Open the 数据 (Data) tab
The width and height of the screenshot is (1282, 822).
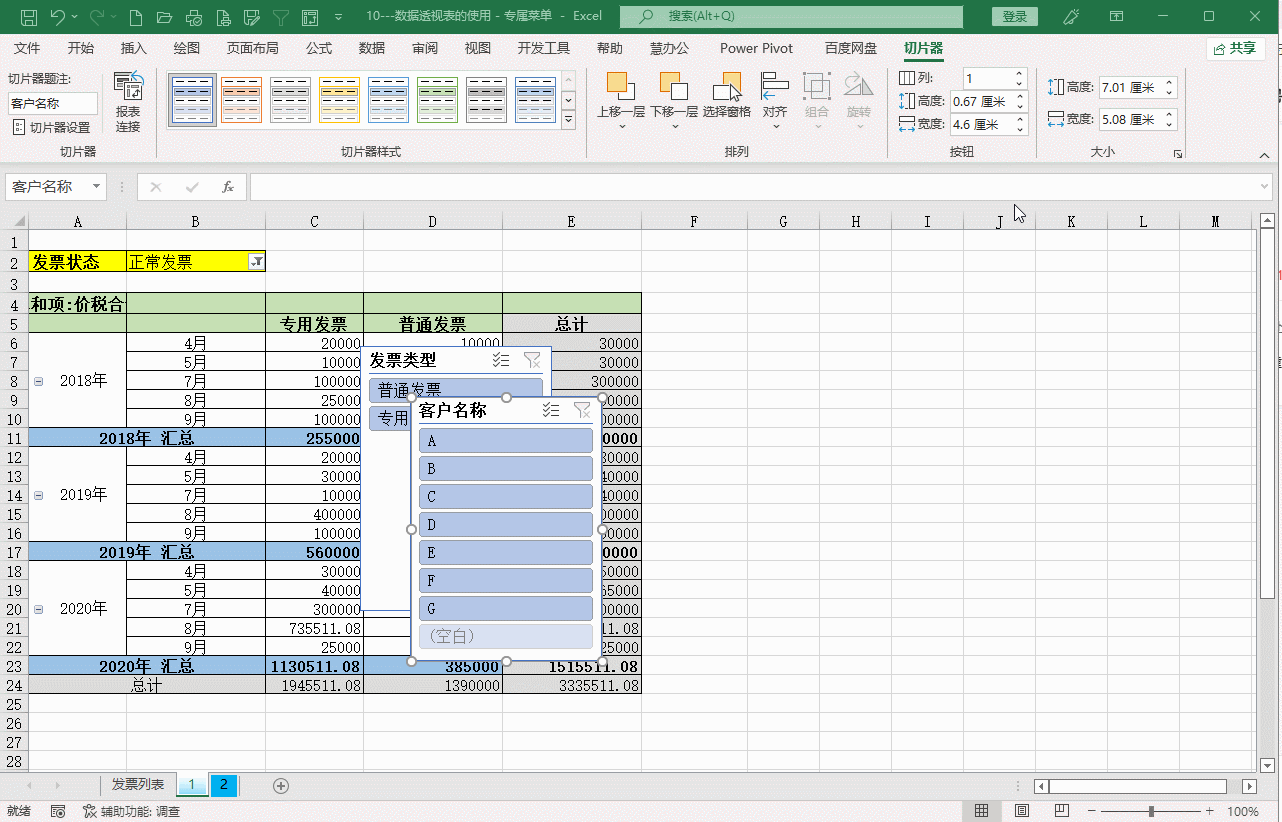tap(372, 48)
